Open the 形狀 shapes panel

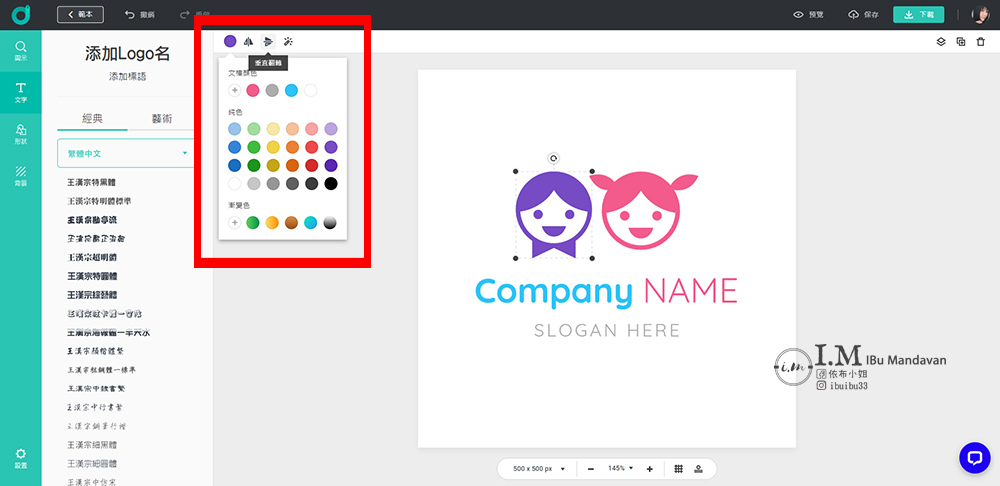pyautogui.click(x=20, y=134)
